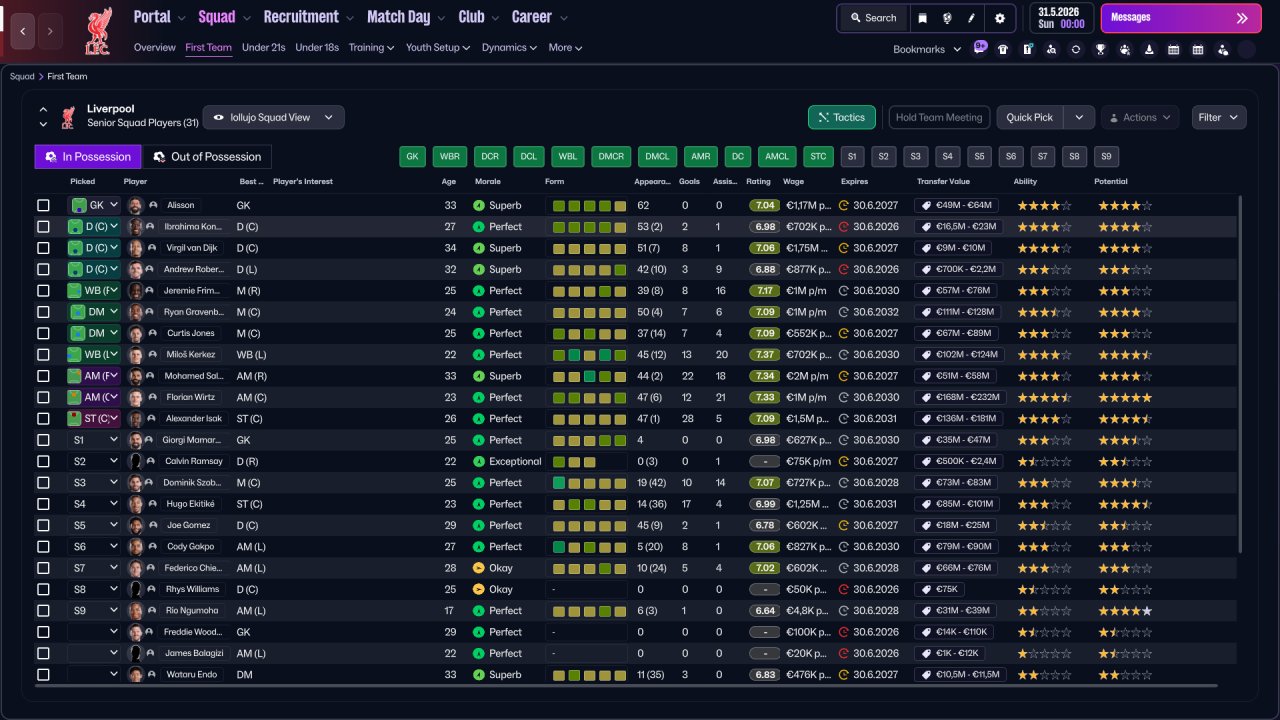Select the checkbox for Wataru Endo

coord(43,675)
